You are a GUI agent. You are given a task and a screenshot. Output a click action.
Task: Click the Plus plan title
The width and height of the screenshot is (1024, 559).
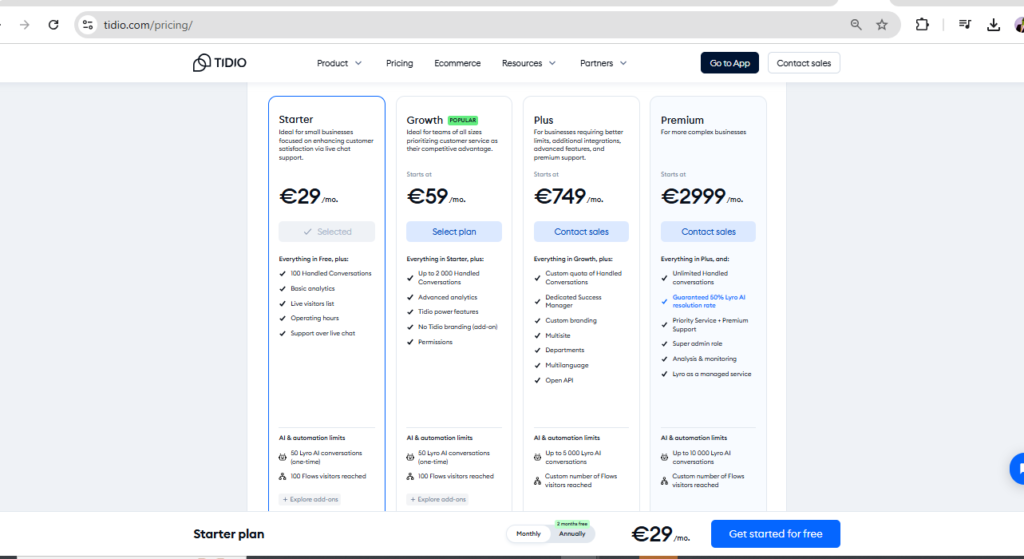[x=543, y=120]
